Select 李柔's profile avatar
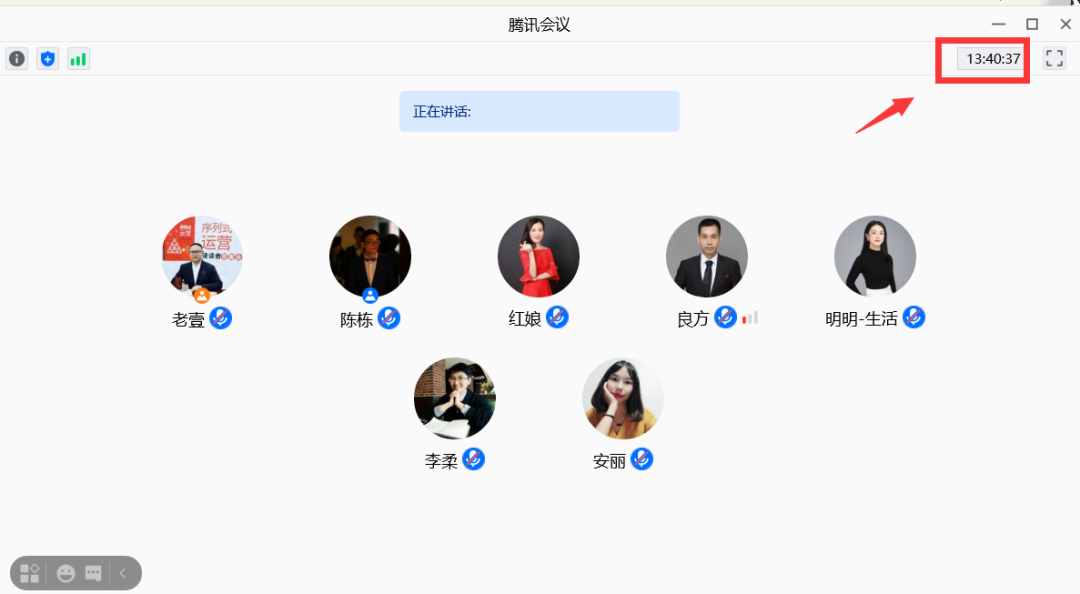This screenshot has height=594, width=1080. tap(455, 398)
